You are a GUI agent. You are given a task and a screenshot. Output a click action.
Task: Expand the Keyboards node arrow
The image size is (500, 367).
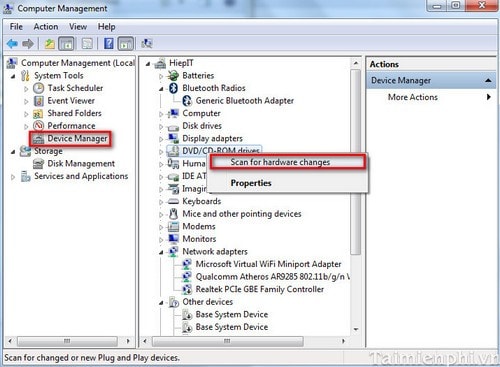tap(161, 202)
